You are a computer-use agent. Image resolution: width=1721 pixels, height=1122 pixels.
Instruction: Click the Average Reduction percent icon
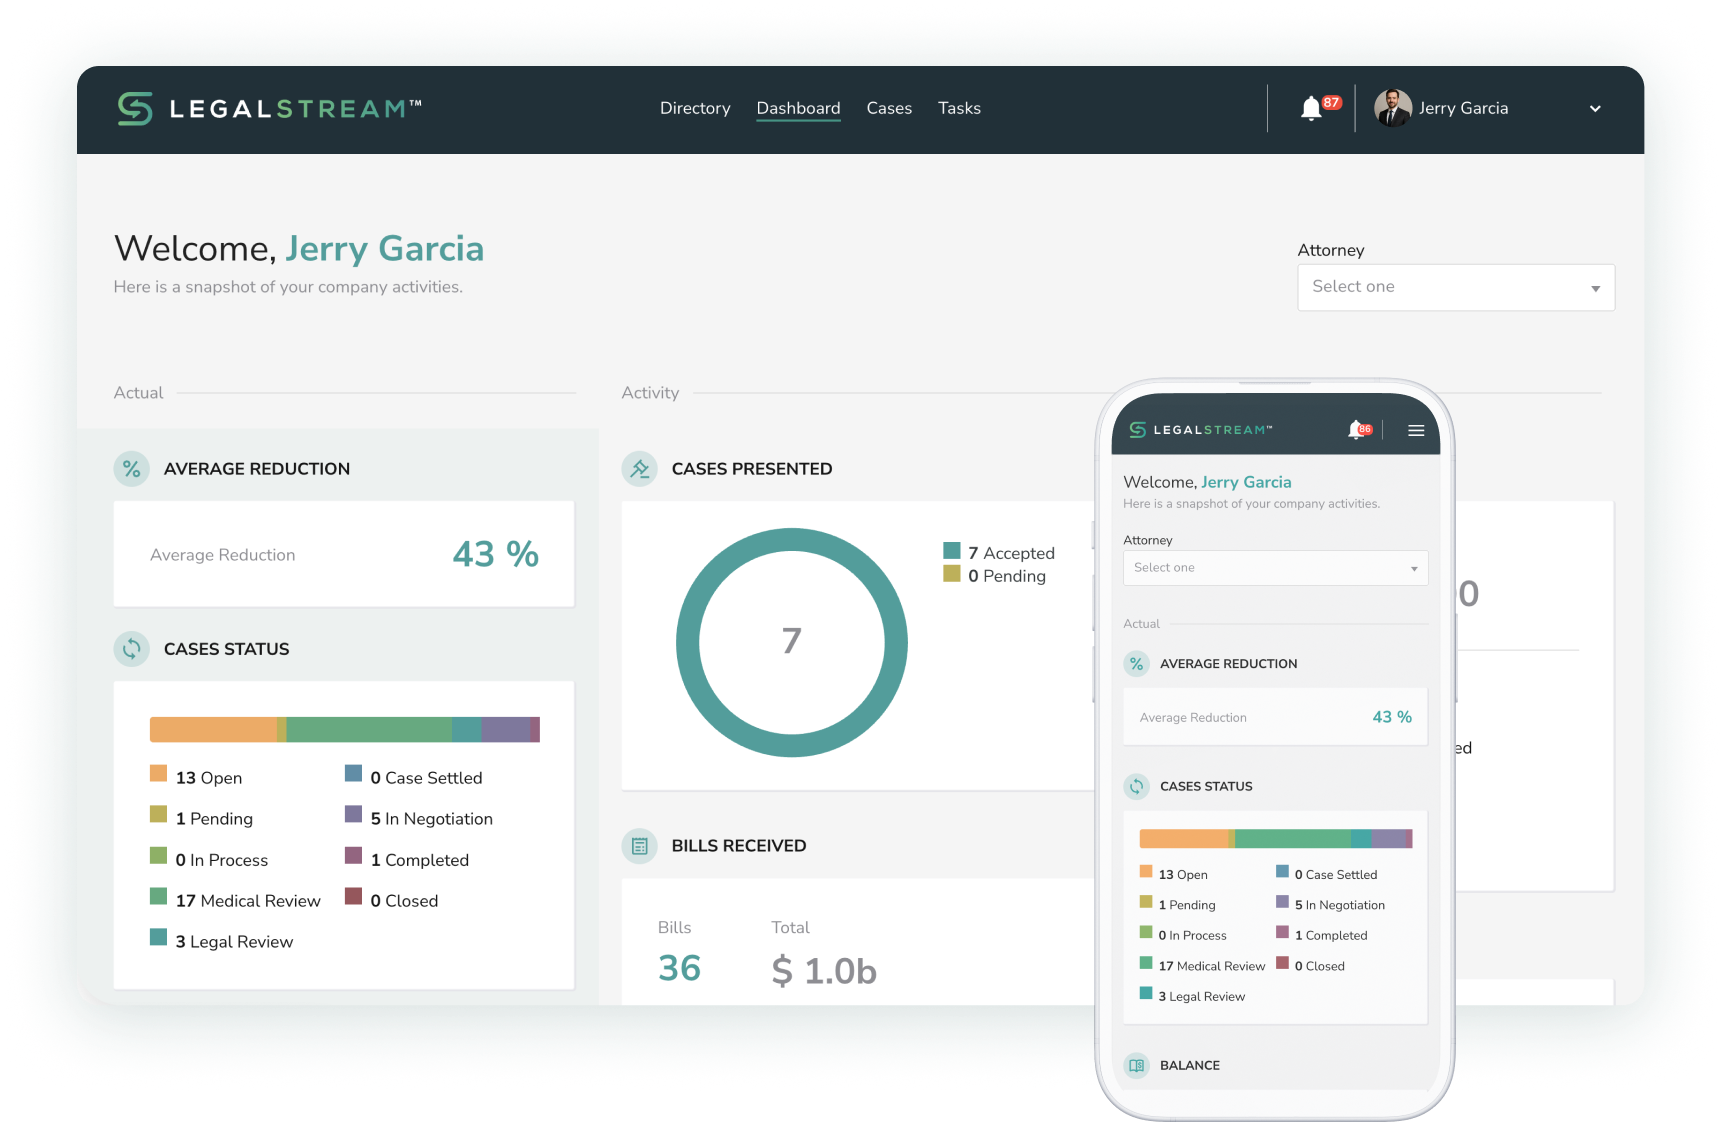point(132,469)
